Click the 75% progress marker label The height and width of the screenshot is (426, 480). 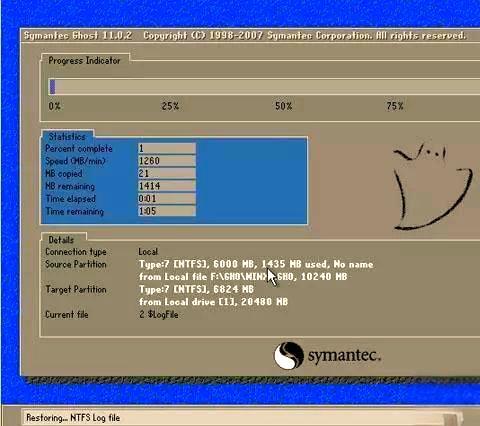(395, 106)
